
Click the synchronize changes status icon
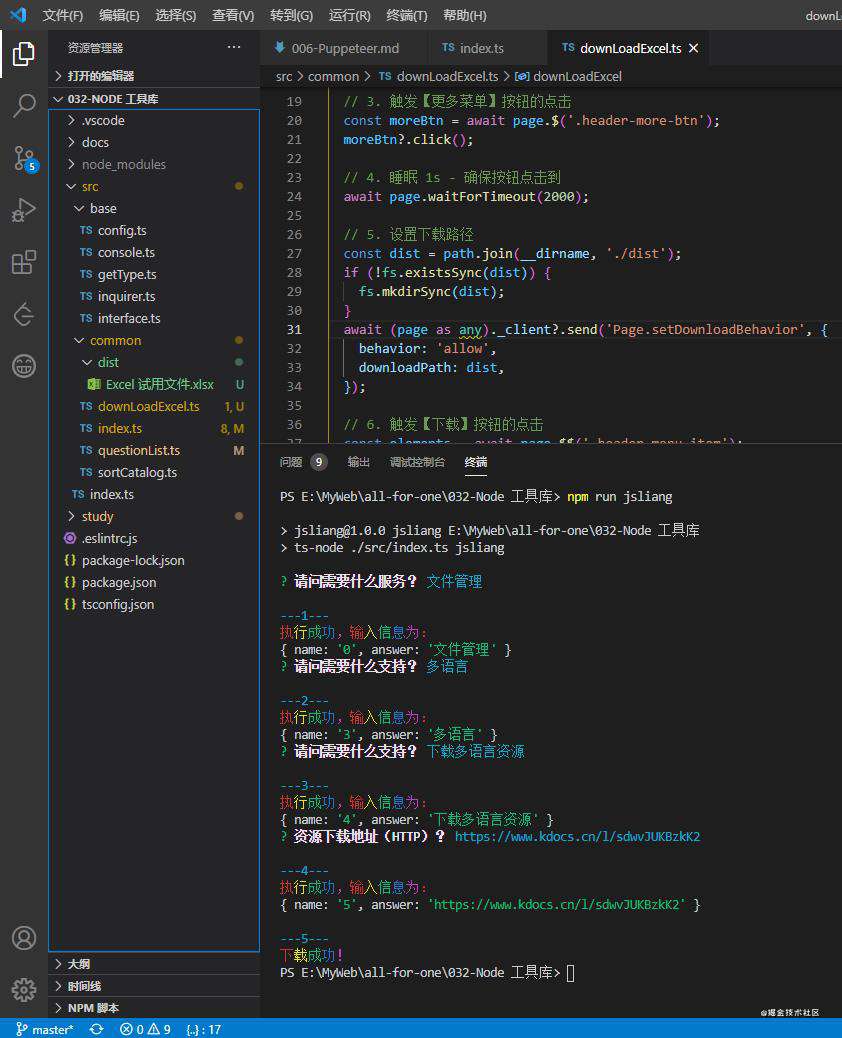97,1029
